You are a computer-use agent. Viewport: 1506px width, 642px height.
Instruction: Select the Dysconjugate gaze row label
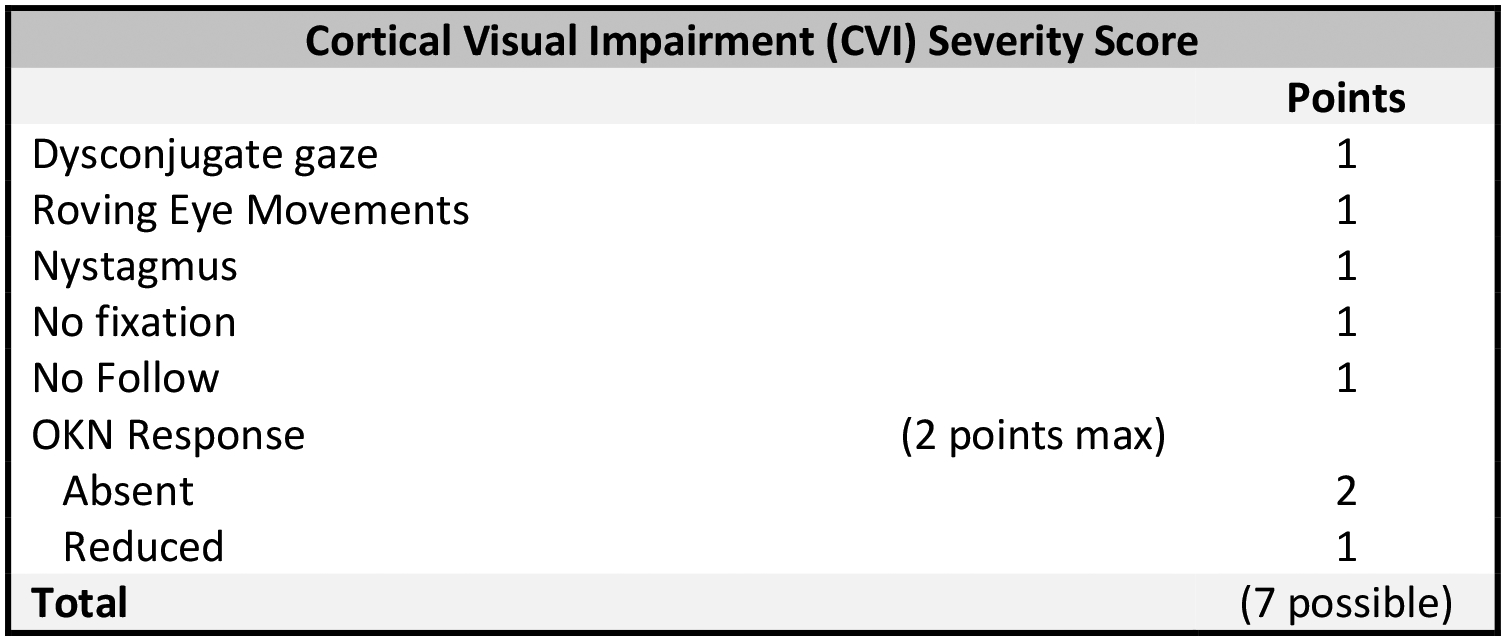coord(205,155)
